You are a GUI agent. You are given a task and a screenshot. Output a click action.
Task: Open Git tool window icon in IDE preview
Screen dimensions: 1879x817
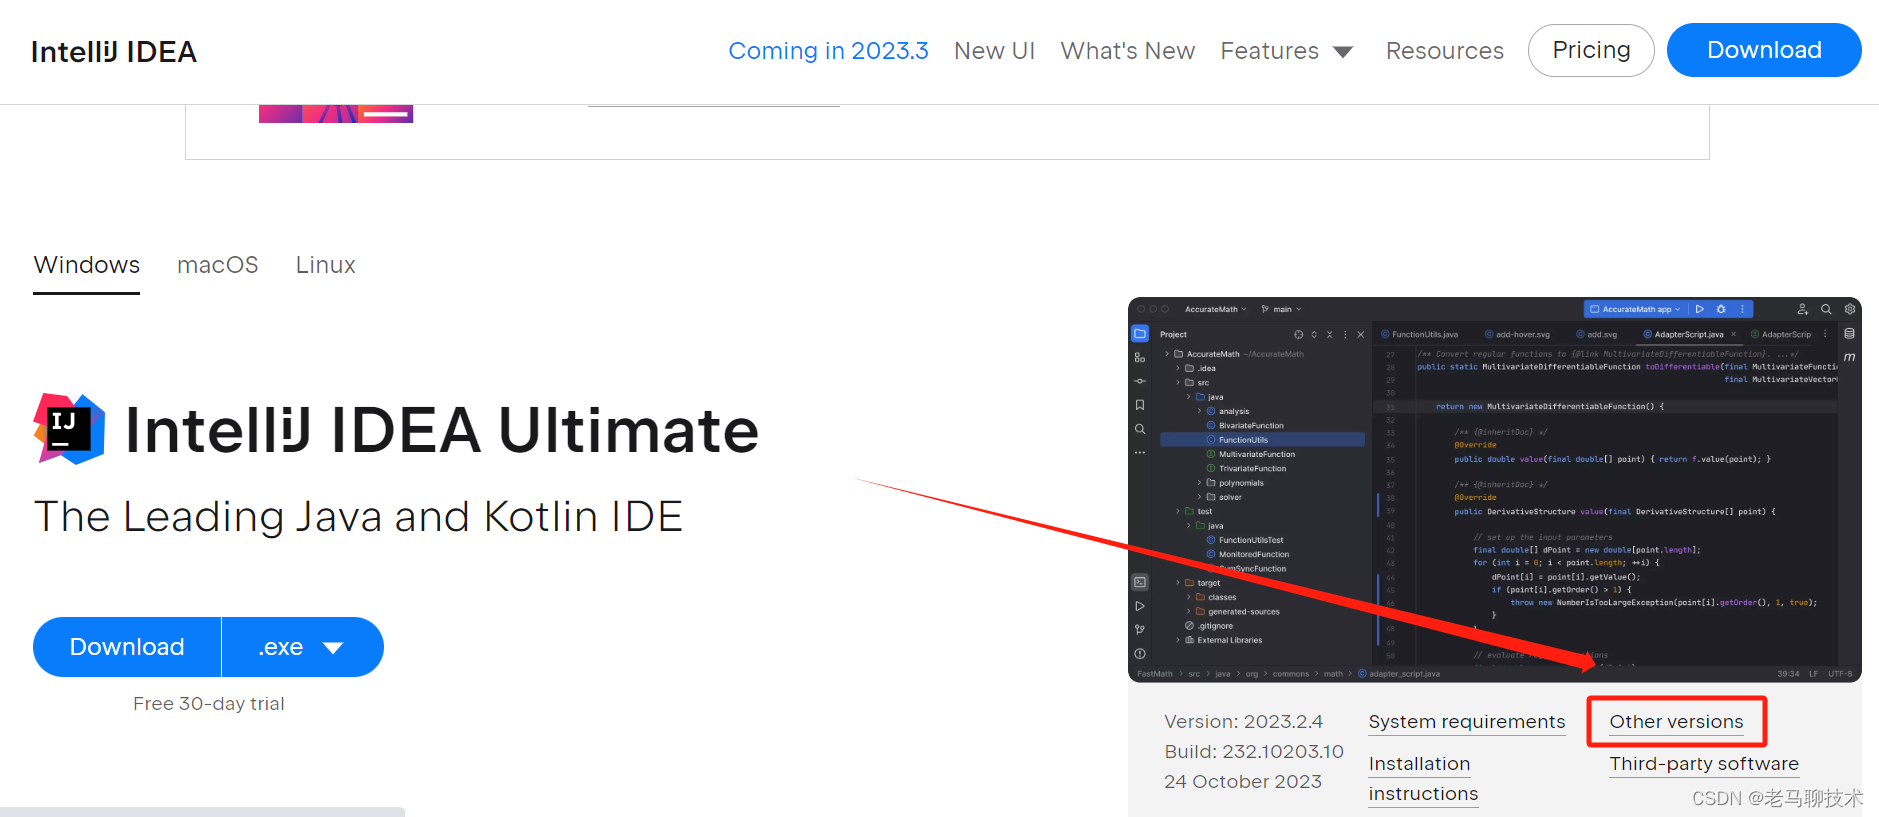tap(1140, 629)
